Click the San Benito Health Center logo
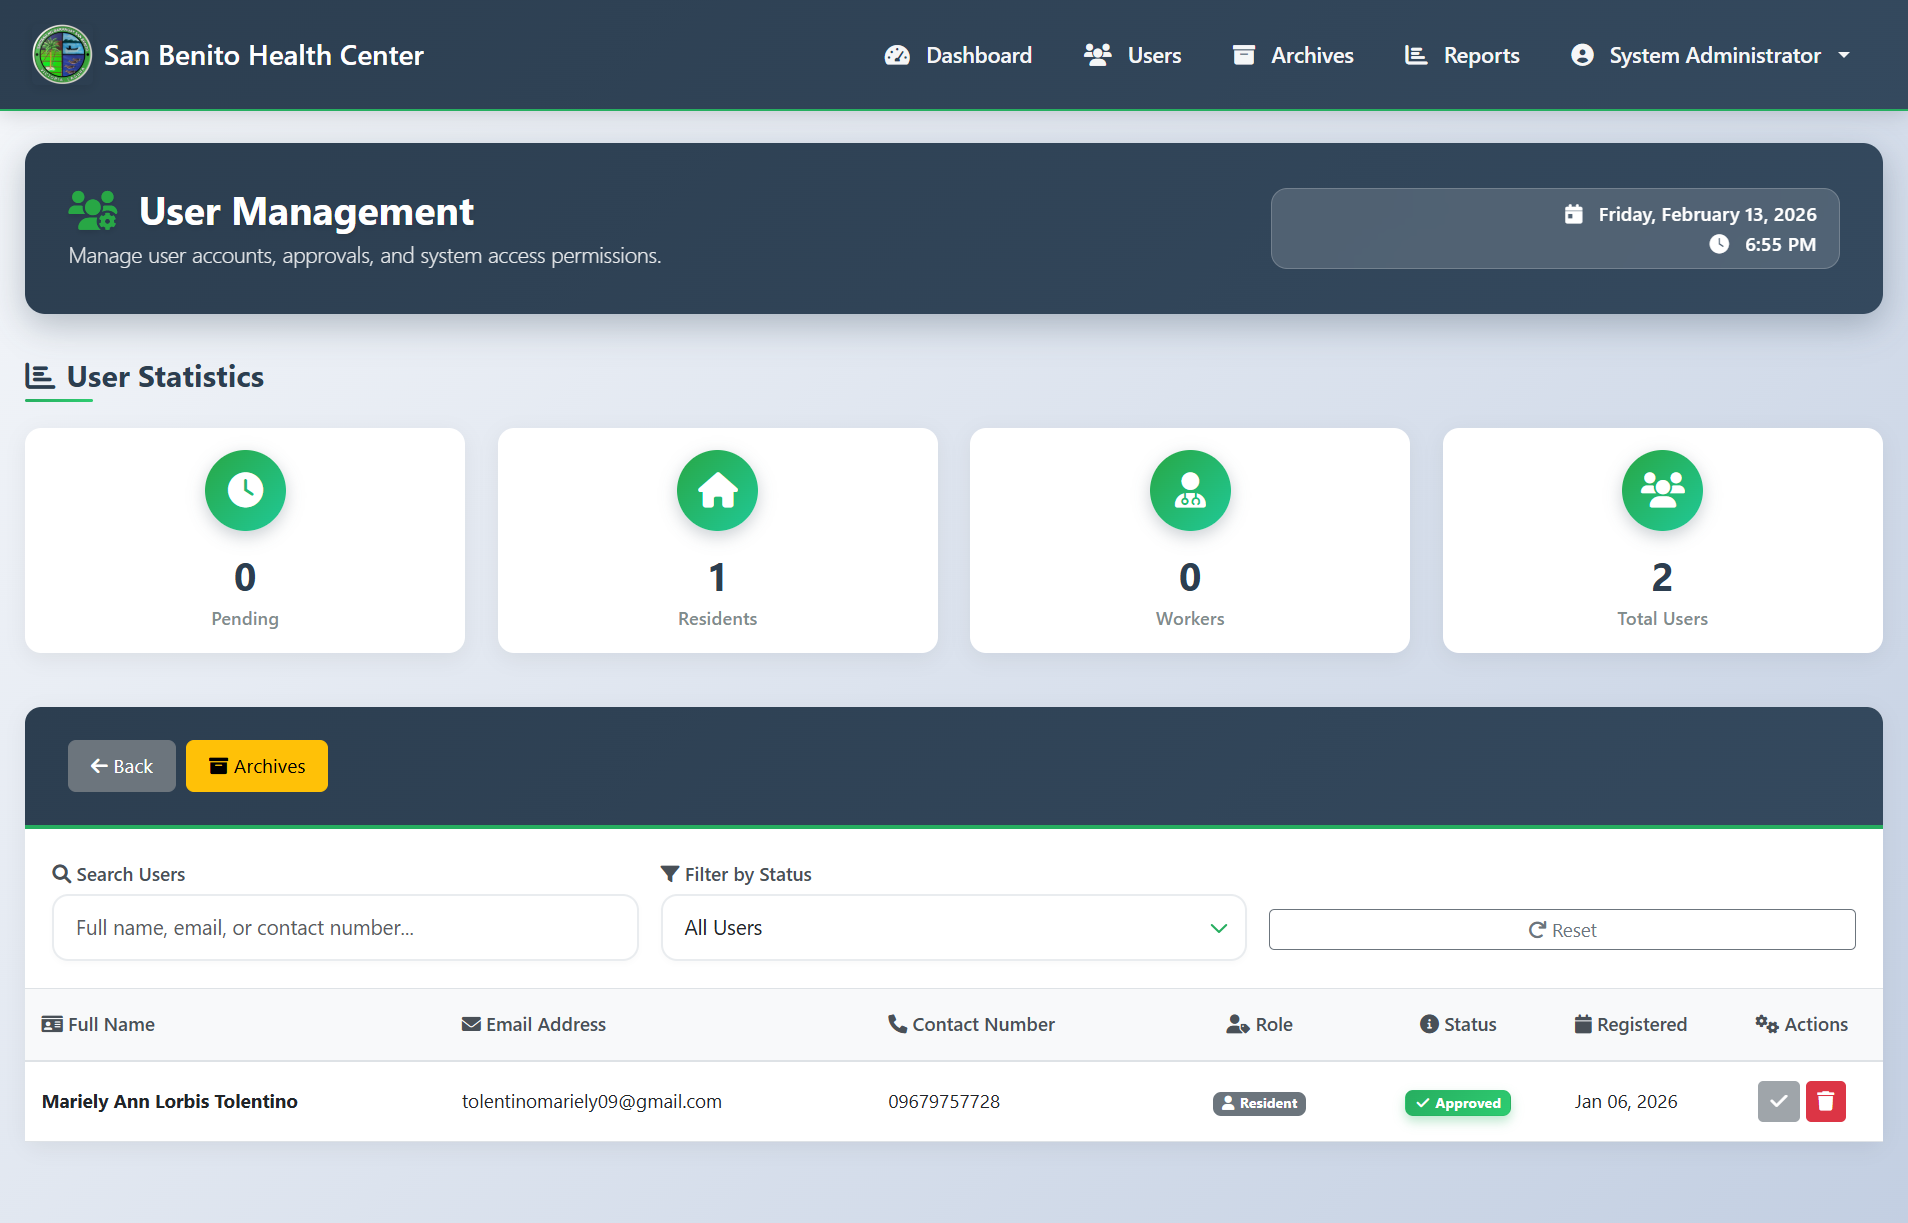This screenshot has height=1223, width=1908. (x=61, y=54)
